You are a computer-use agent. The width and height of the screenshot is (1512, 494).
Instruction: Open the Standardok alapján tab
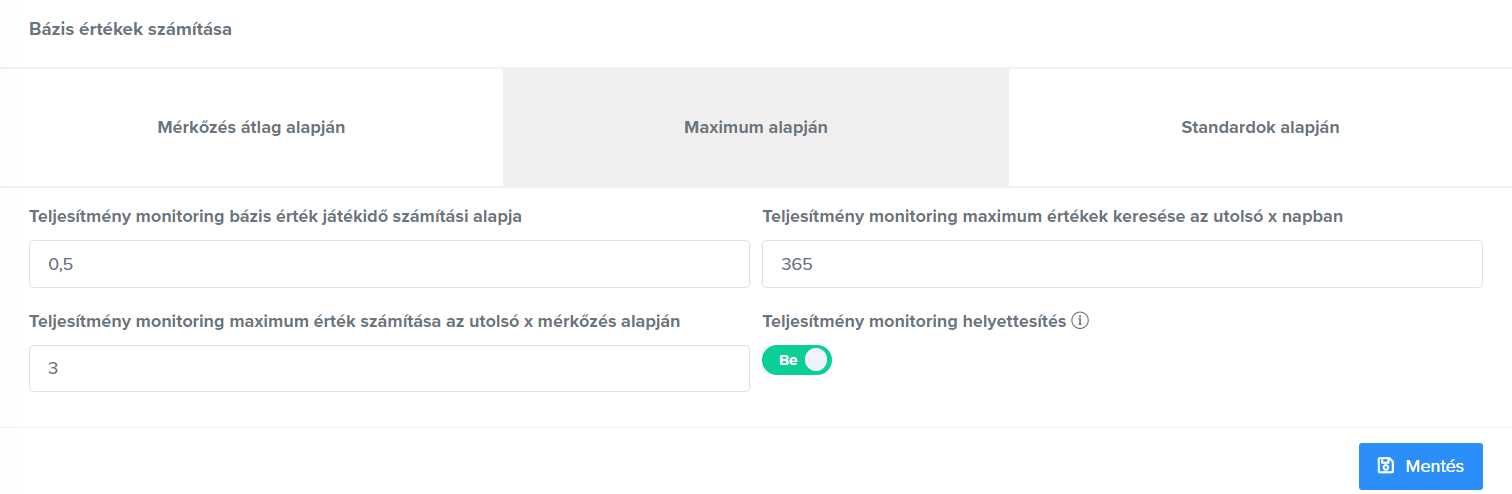pyautogui.click(x=1260, y=127)
